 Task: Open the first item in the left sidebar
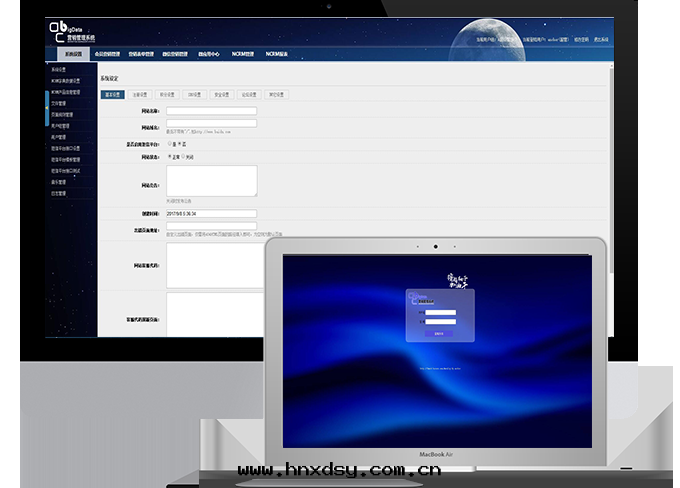pos(62,70)
